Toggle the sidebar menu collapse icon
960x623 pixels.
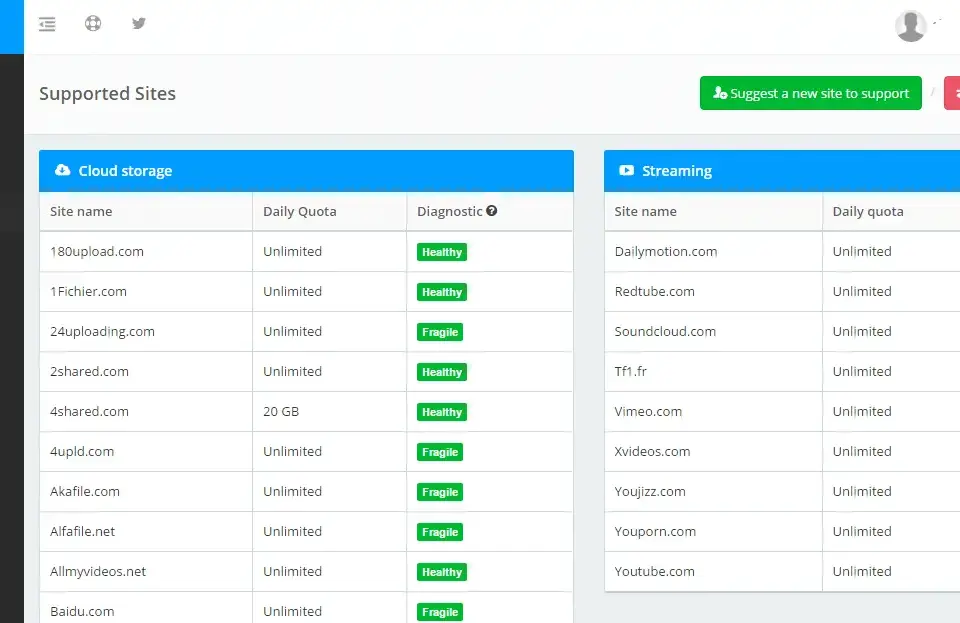(47, 24)
